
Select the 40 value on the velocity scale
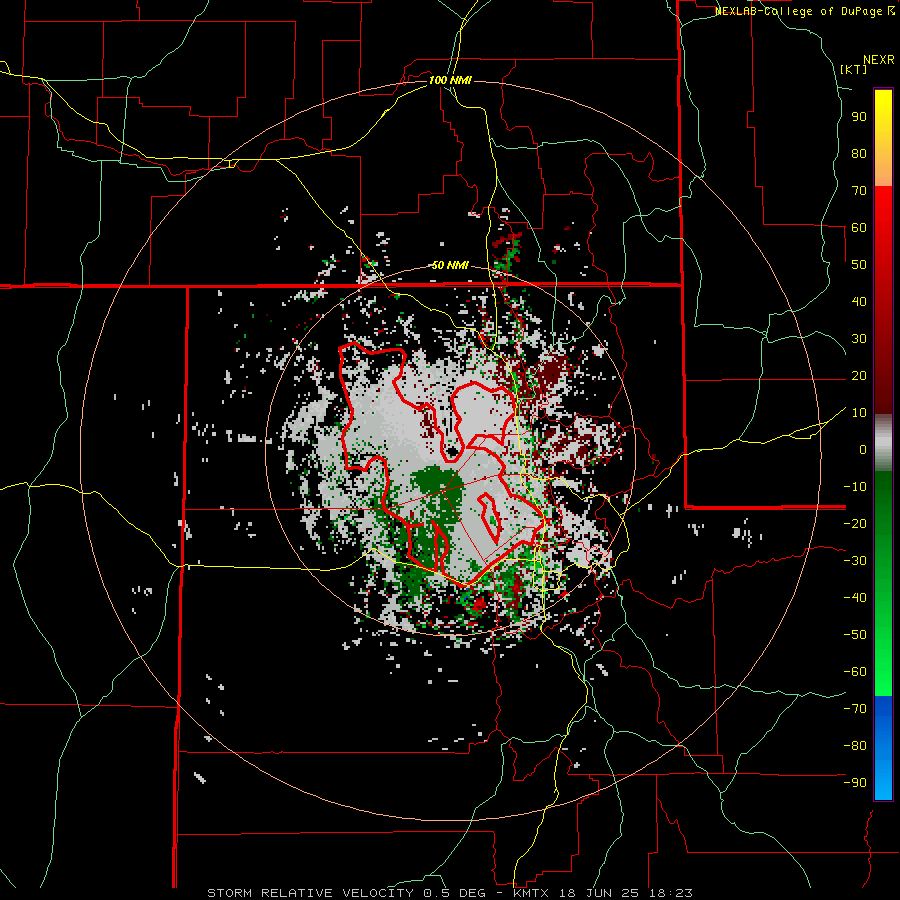[859, 301]
